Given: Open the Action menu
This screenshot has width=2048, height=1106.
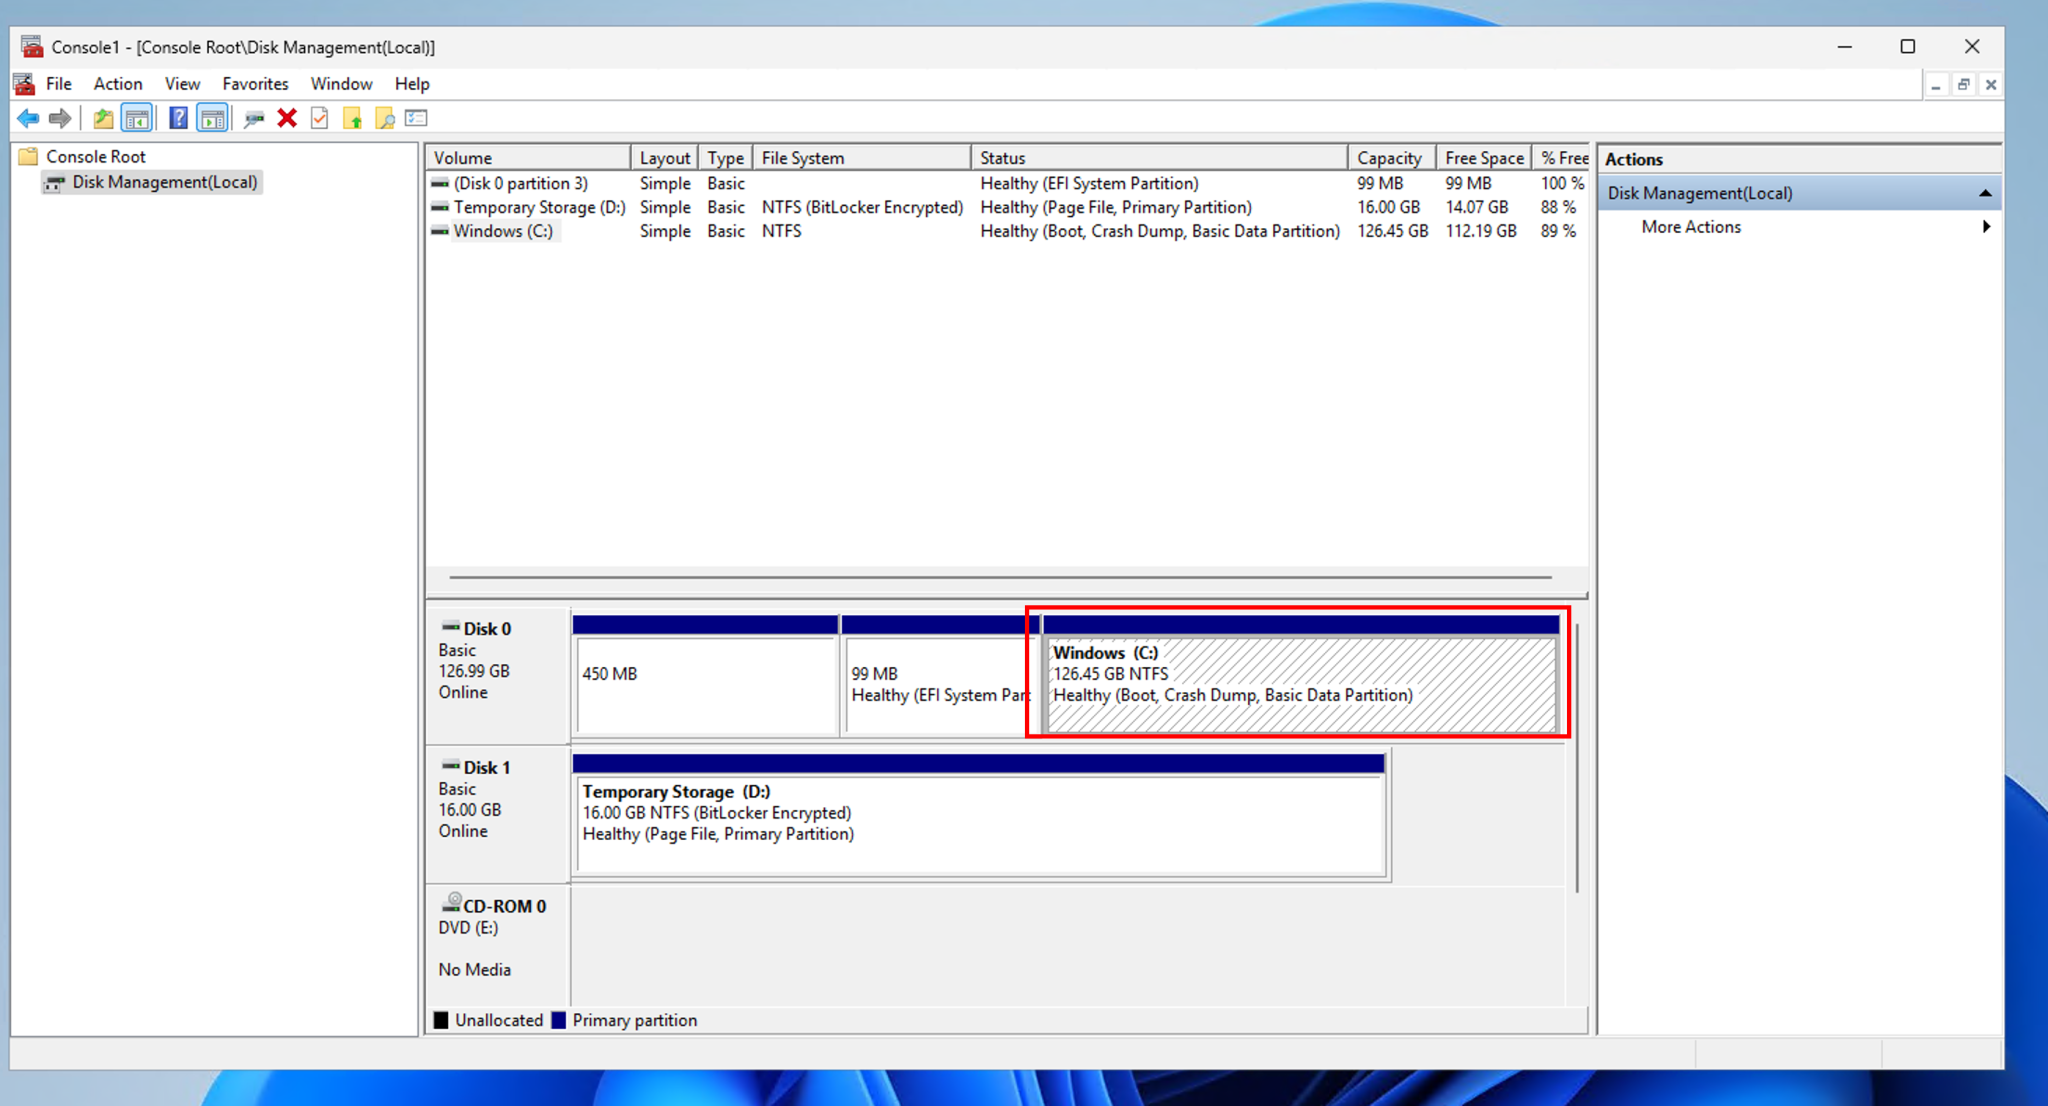Looking at the screenshot, I should tap(117, 83).
